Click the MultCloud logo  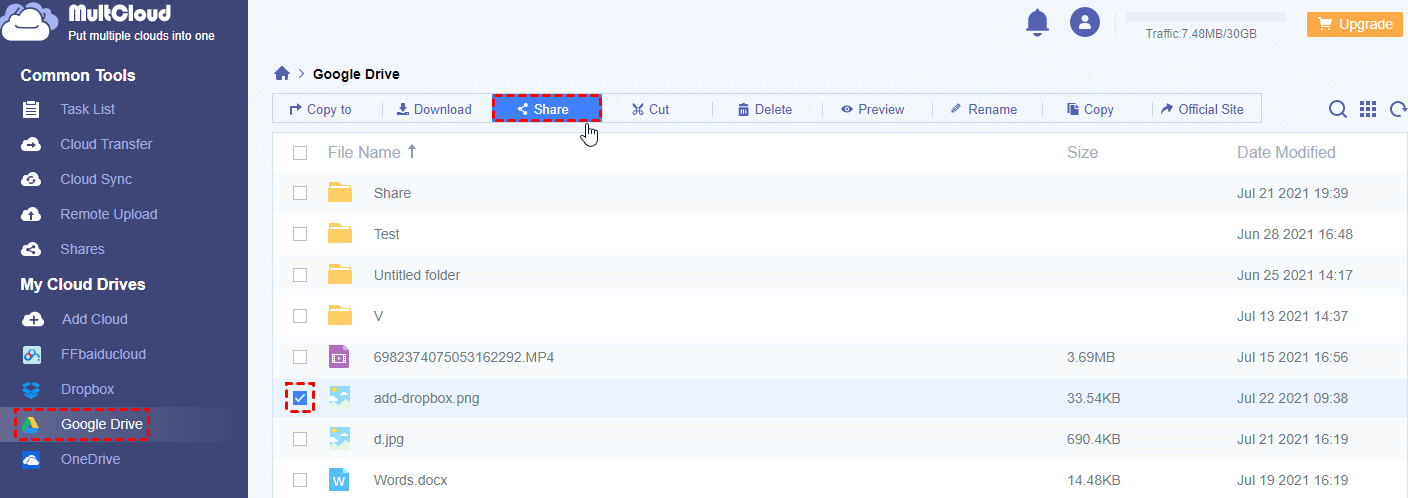click(x=110, y=24)
